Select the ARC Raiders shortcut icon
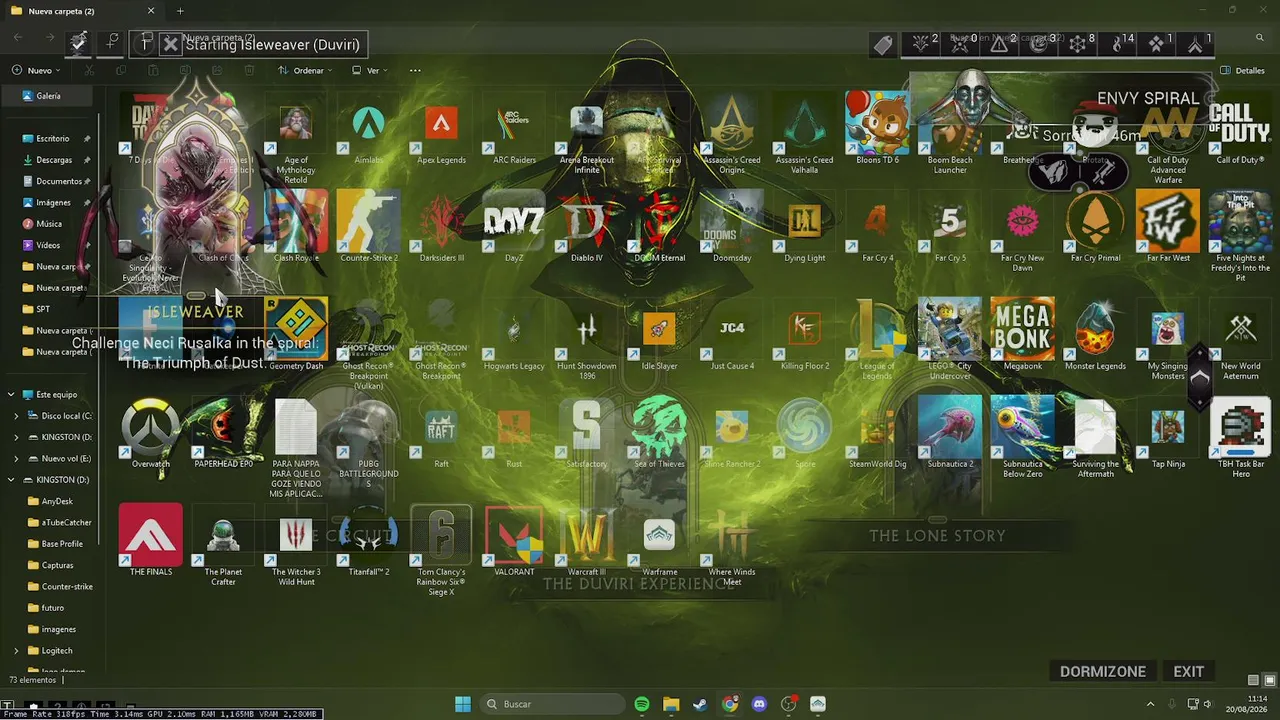The image size is (1280, 720). click(514, 130)
